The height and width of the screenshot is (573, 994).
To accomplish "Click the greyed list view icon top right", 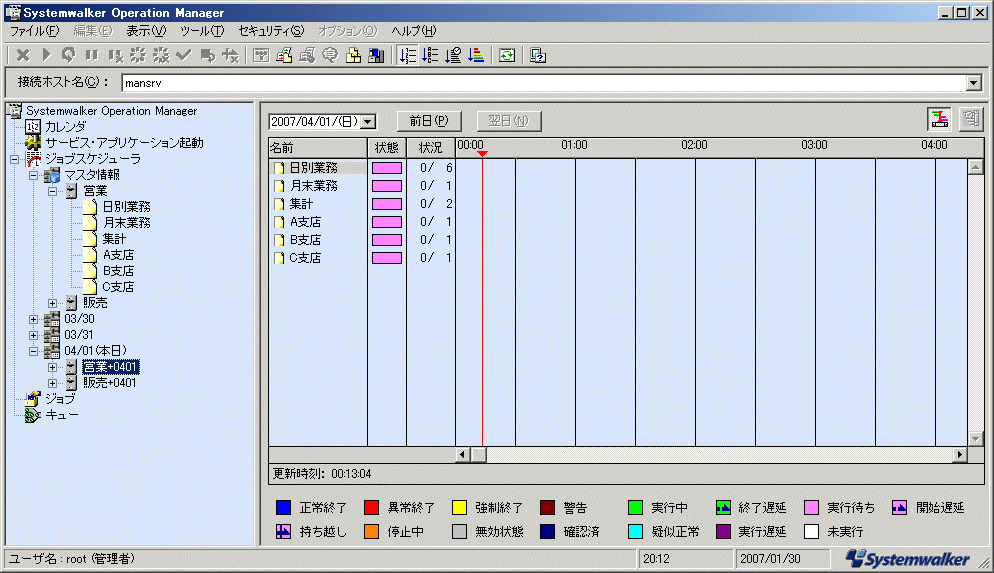I will tap(971, 119).
